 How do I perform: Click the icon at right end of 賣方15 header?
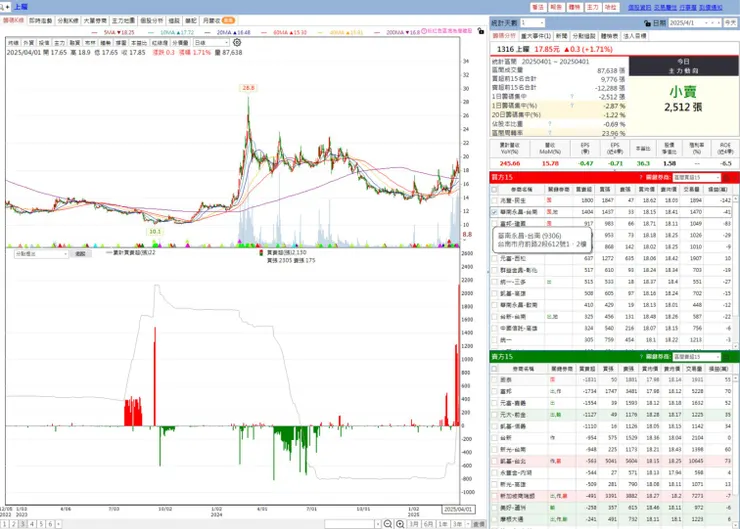click(x=727, y=357)
